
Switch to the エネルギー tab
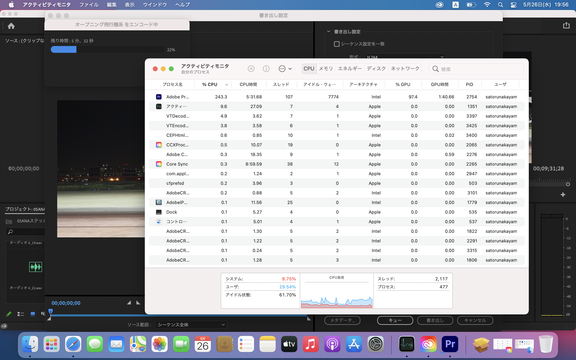[x=350, y=69]
